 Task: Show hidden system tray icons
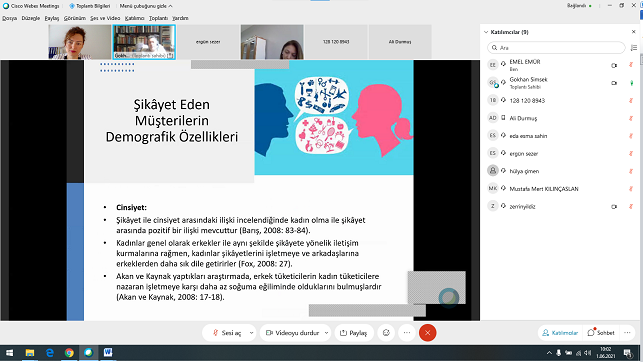coord(549,353)
